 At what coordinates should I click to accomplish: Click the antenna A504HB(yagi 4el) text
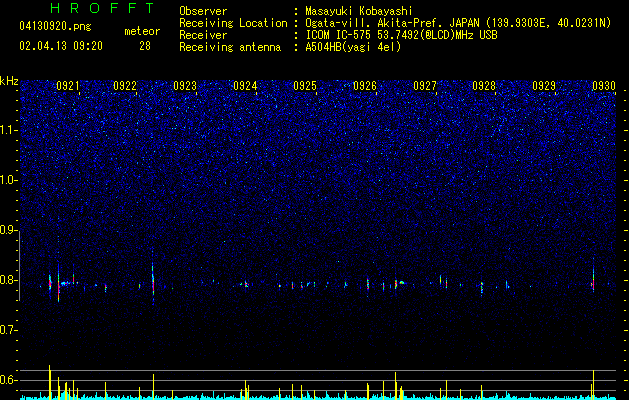[353, 47]
